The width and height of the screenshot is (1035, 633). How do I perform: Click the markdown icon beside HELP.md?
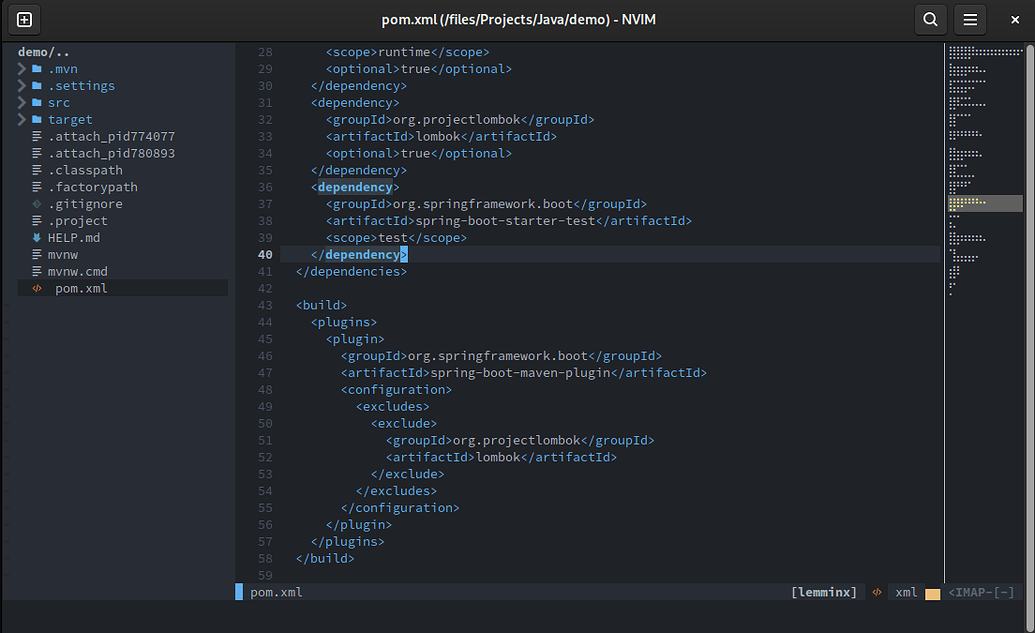(37, 237)
